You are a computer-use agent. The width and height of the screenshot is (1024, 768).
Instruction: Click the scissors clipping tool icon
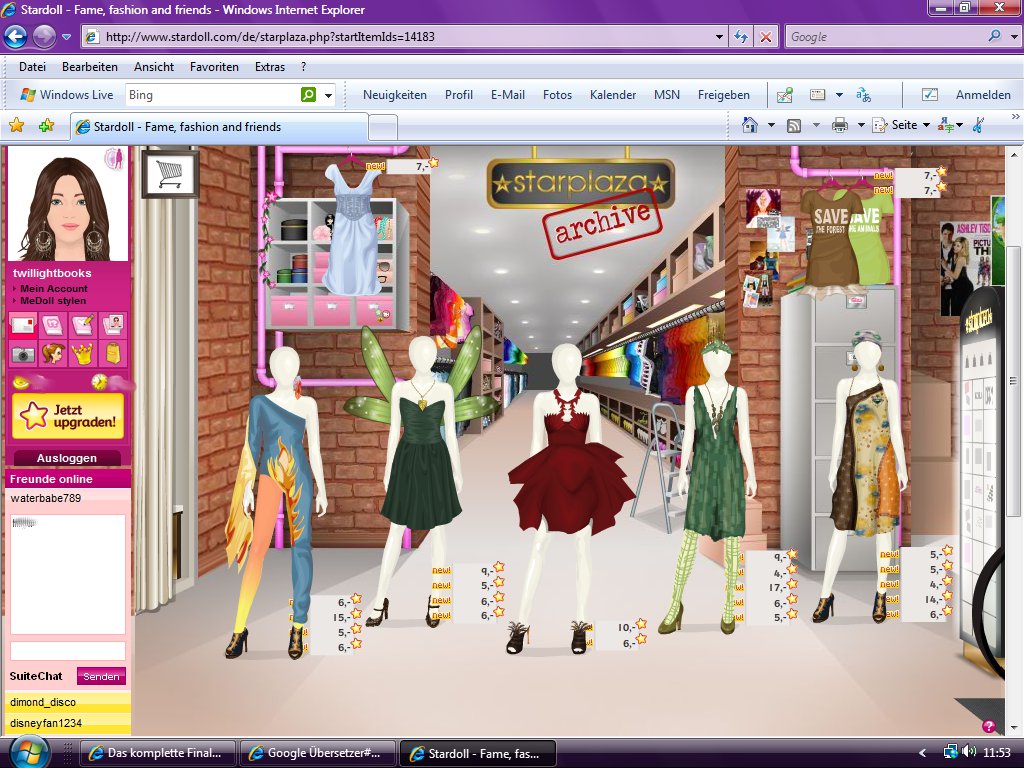click(x=978, y=125)
